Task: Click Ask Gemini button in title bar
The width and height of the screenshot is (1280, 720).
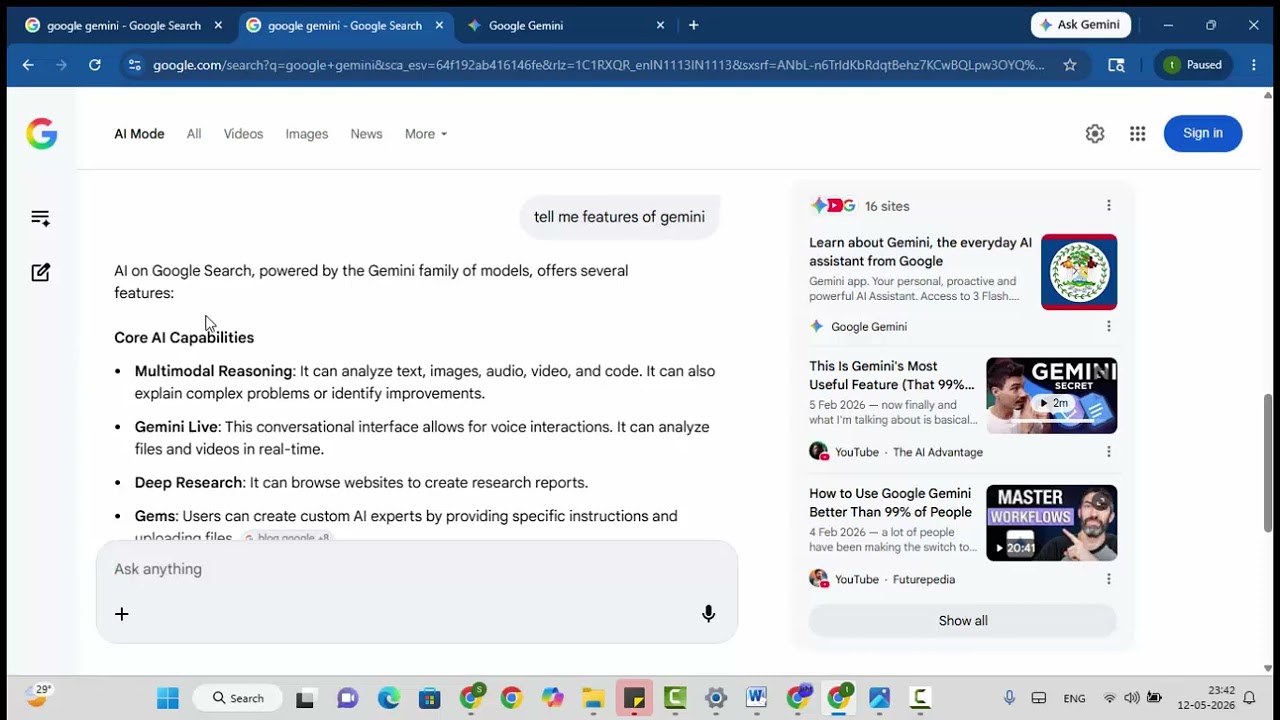Action: (x=1081, y=25)
